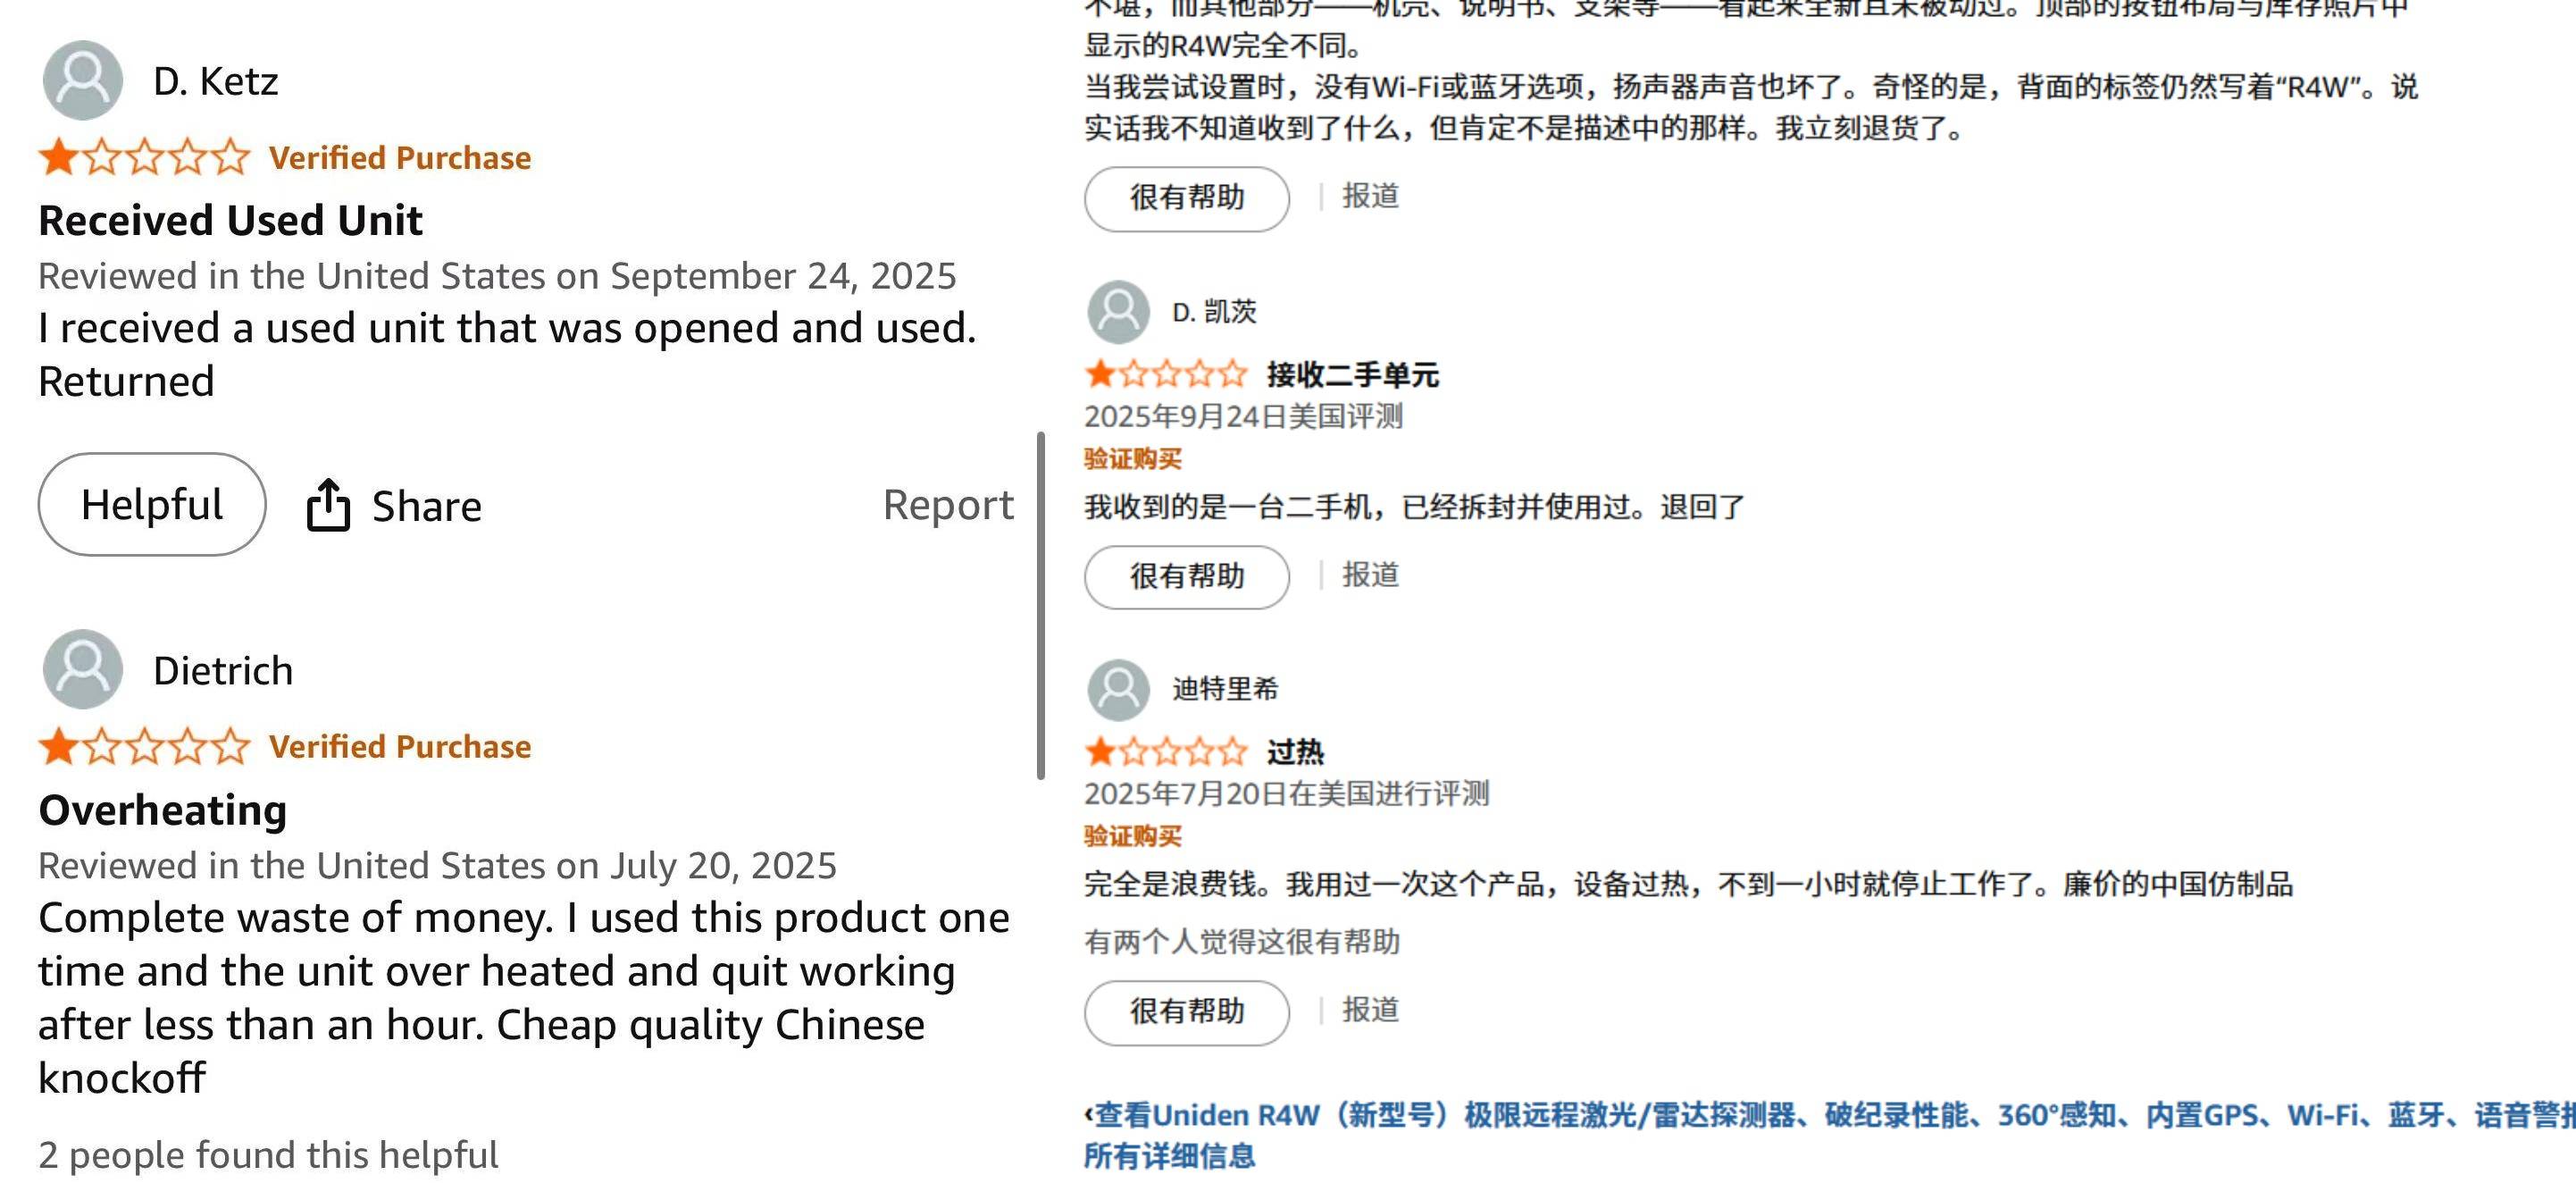
Task: Click the vertical scrollbar between panels
Action: [1041, 605]
